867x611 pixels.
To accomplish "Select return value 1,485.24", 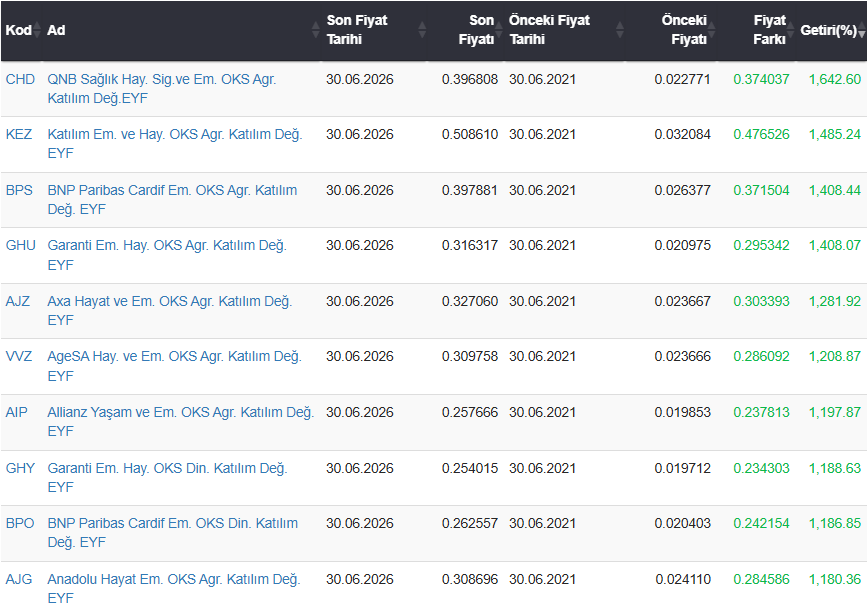I will pos(835,134).
